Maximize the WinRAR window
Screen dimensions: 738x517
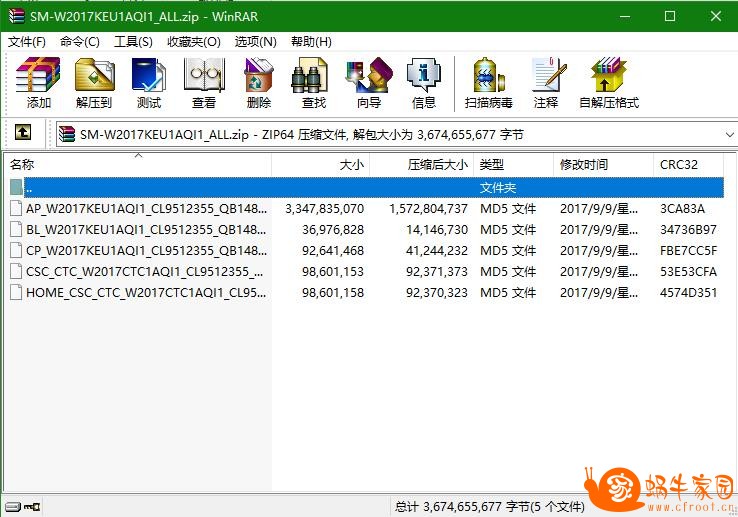pos(670,16)
